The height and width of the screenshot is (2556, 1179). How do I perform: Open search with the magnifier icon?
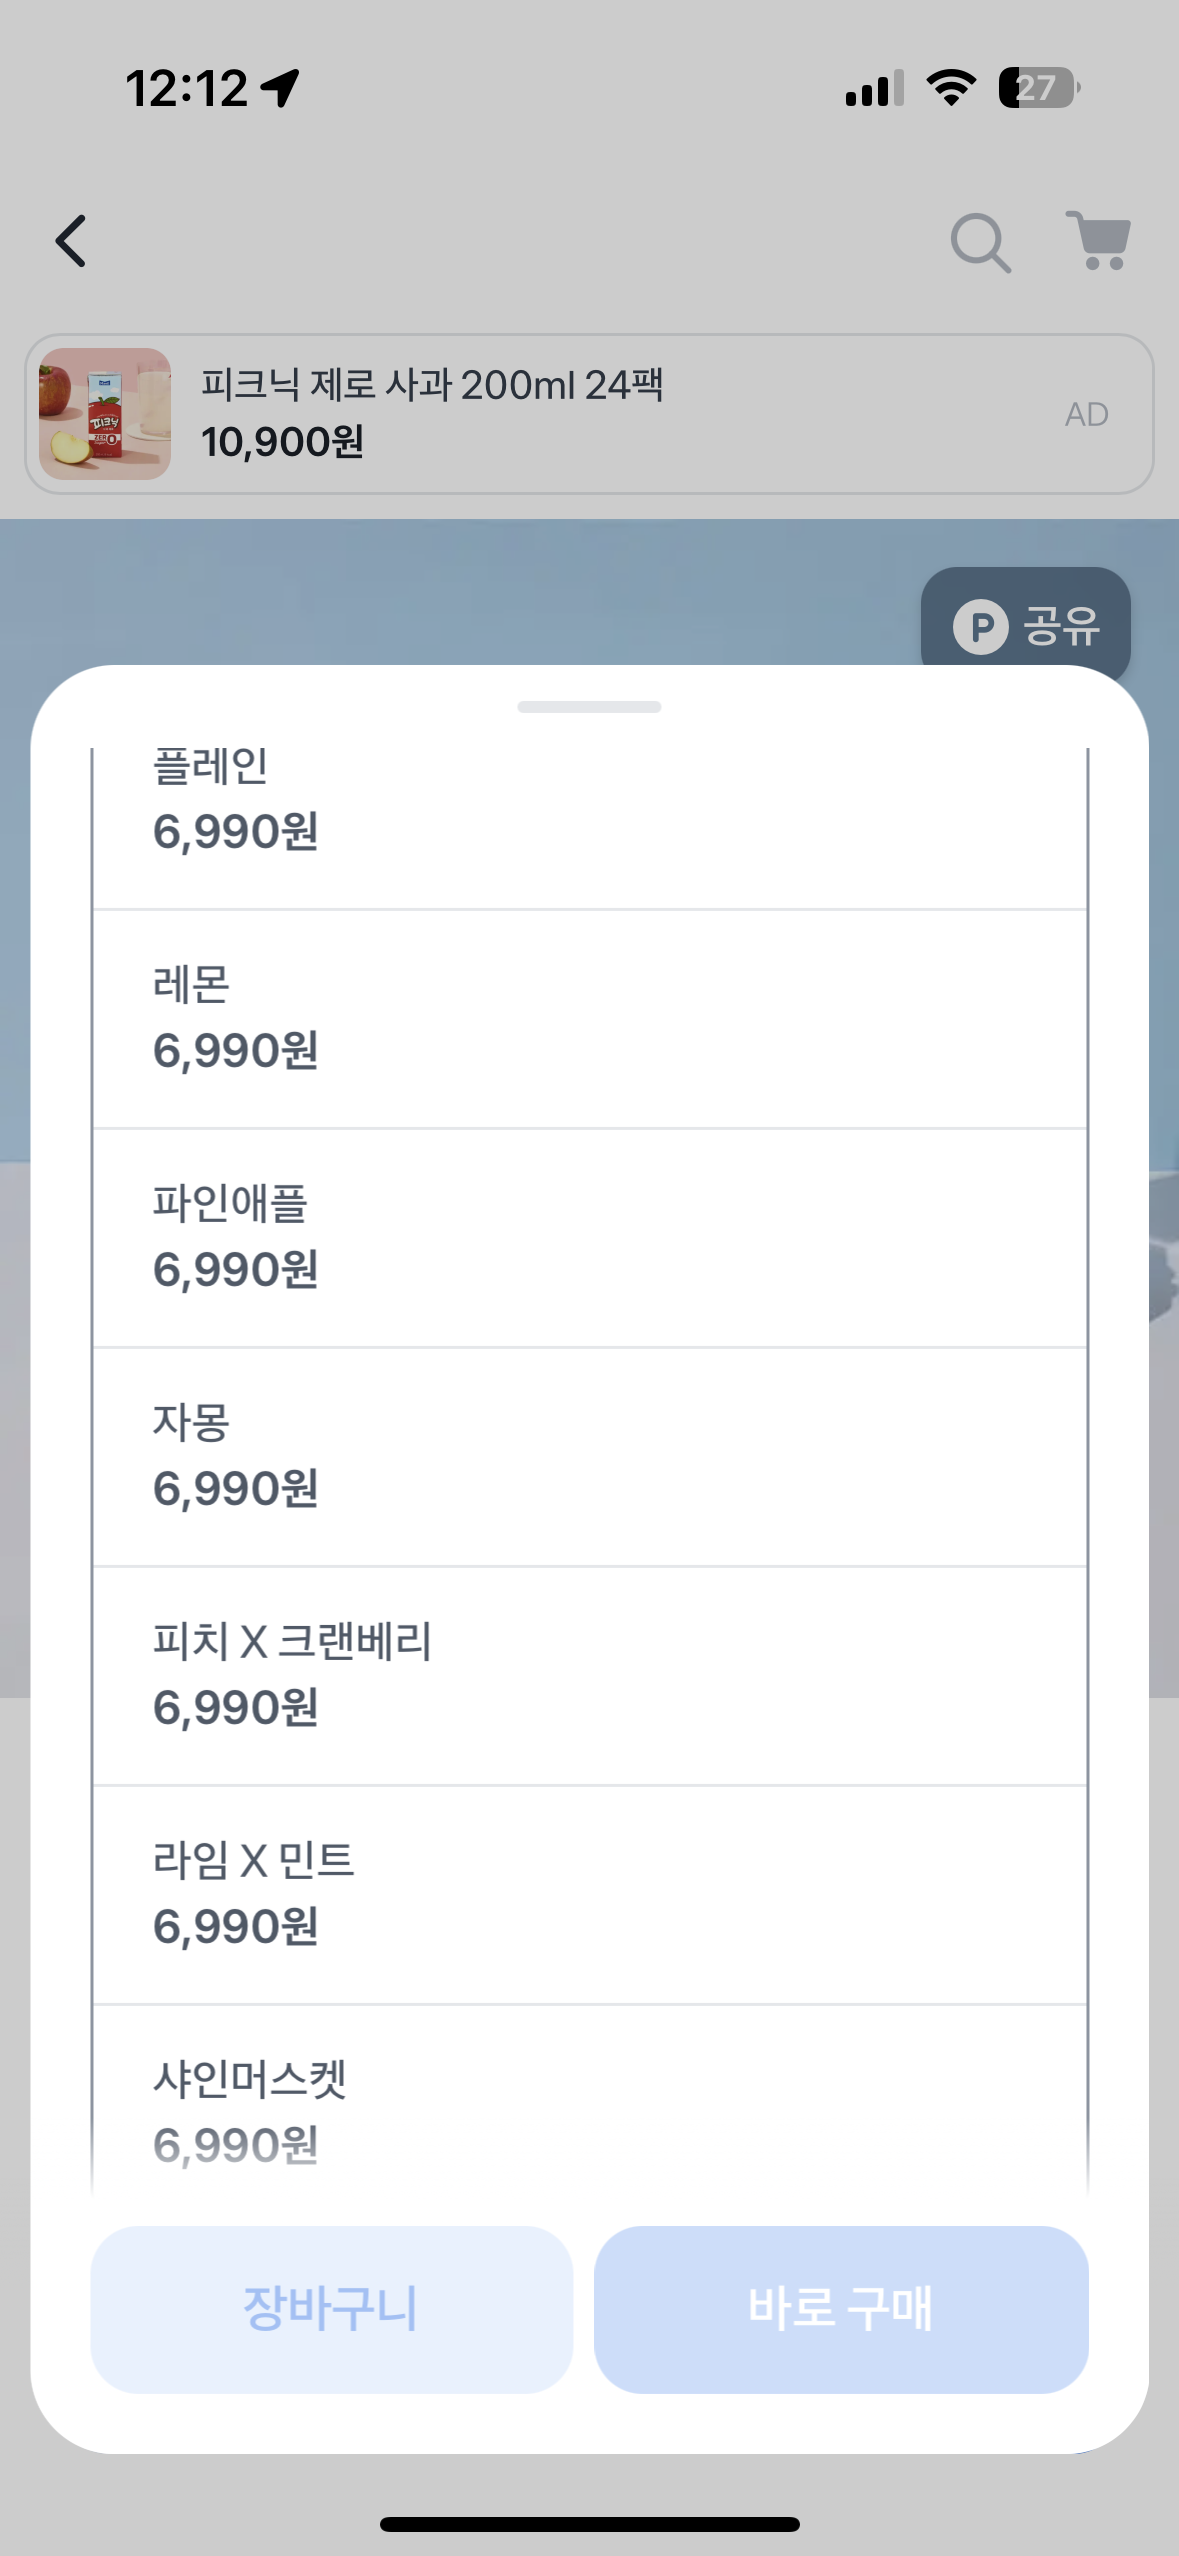[980, 242]
